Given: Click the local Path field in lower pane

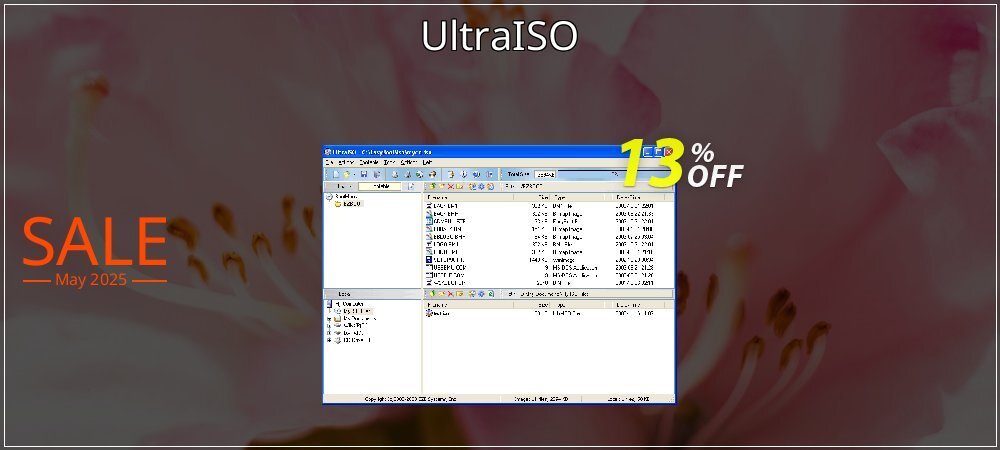Looking at the screenshot, I should [x=596, y=294].
